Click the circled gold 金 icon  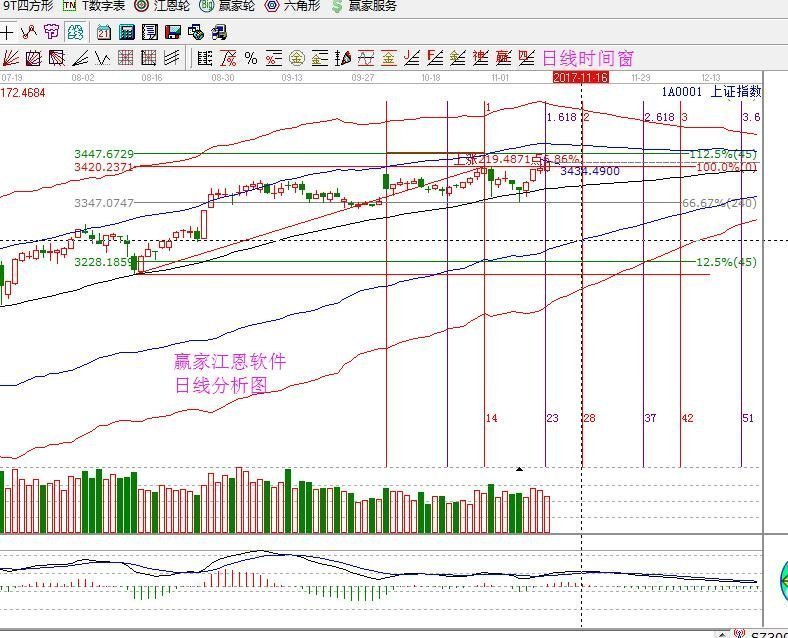tap(297, 58)
